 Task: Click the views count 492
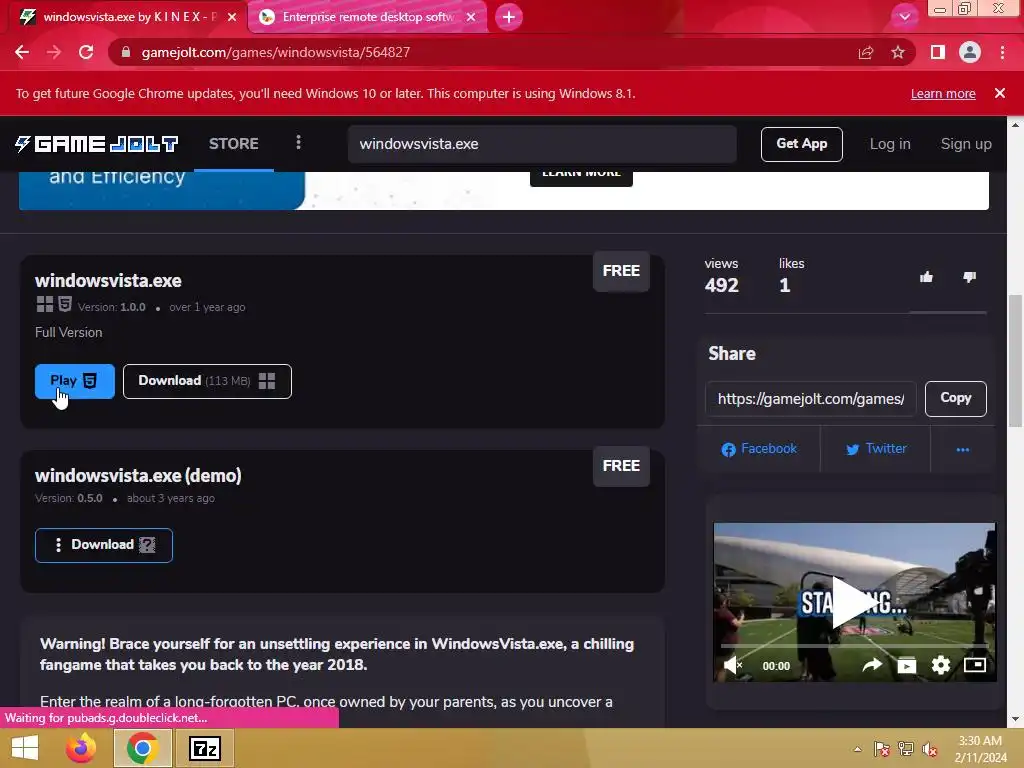722,285
